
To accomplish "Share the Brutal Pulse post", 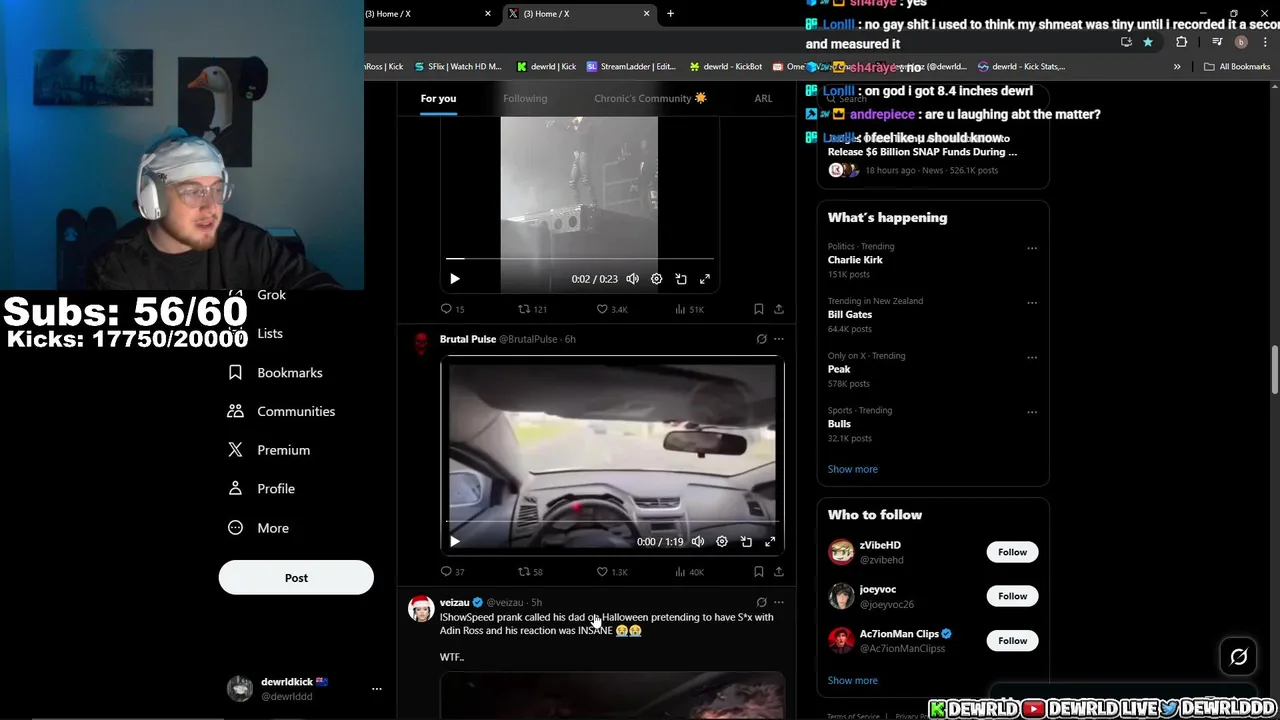I will [779, 572].
